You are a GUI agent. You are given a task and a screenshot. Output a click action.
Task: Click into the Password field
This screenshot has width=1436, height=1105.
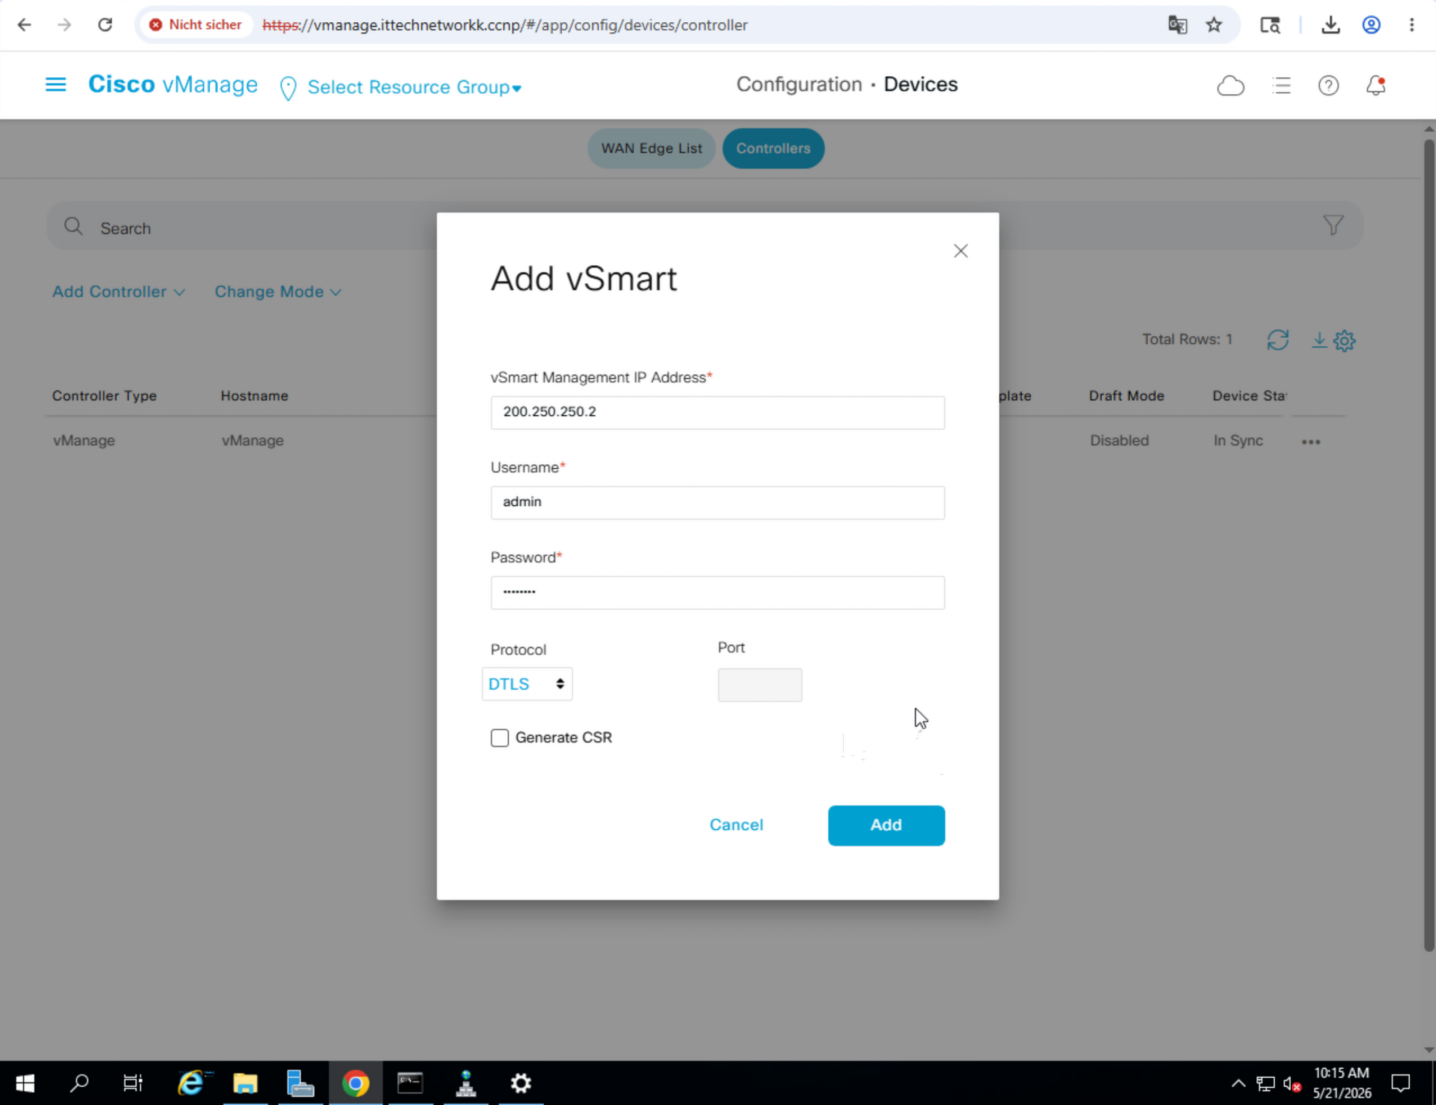click(717, 592)
